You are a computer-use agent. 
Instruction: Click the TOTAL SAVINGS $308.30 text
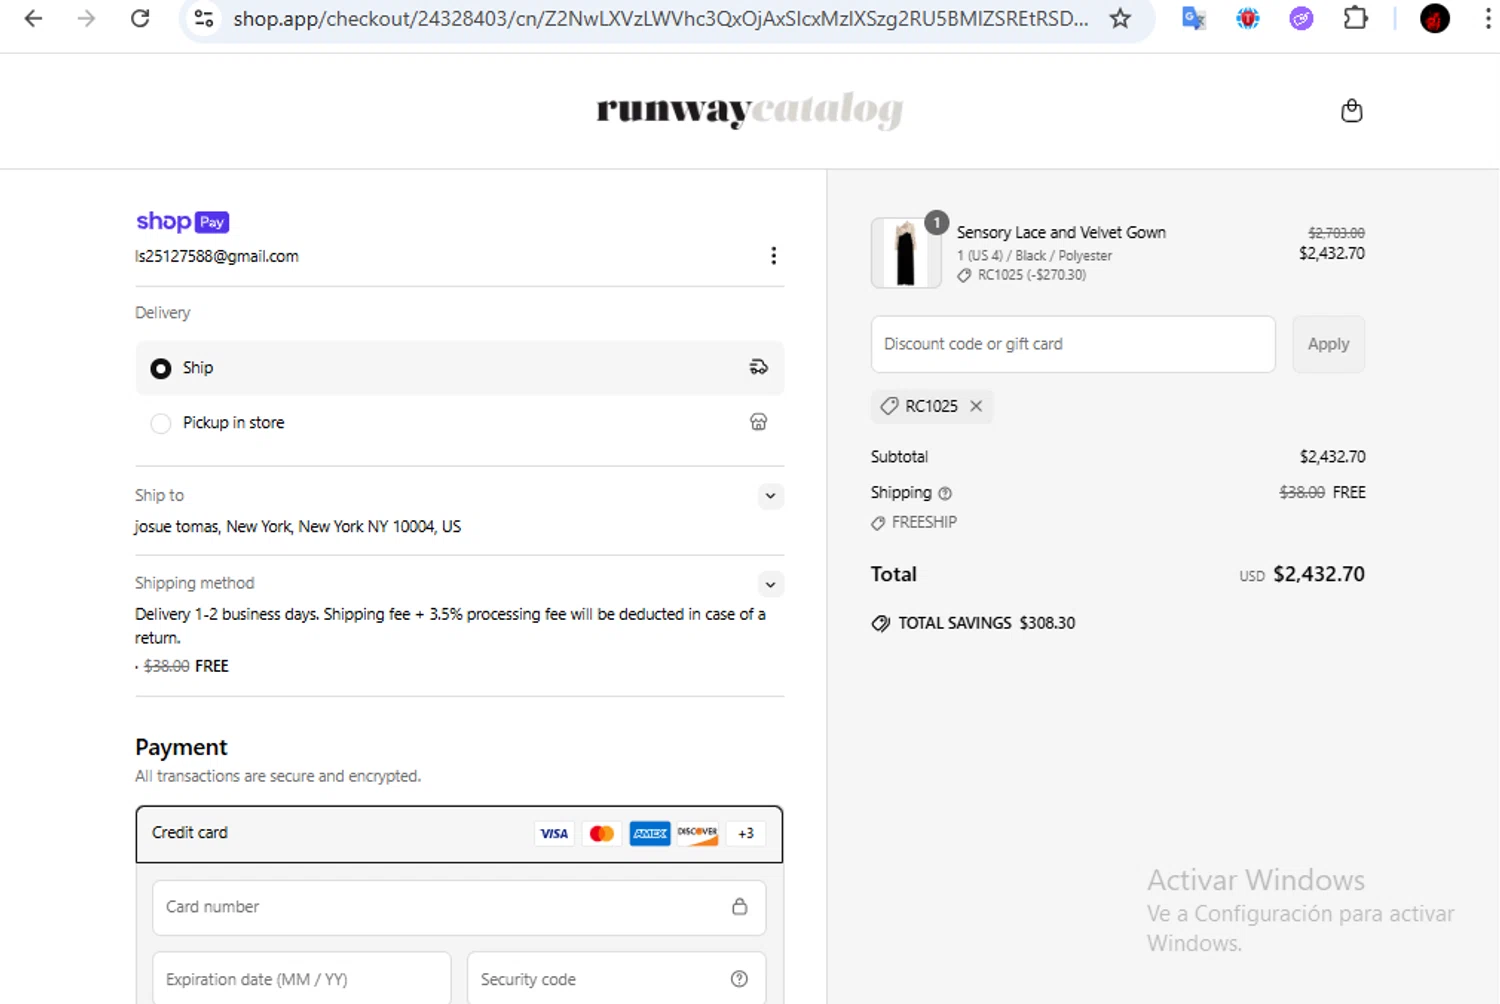pyautogui.click(x=986, y=623)
